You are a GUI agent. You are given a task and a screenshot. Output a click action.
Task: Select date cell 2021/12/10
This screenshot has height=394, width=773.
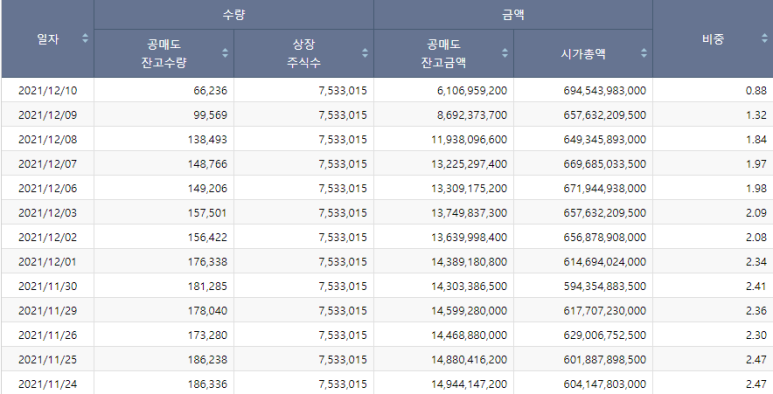[x=48, y=91]
